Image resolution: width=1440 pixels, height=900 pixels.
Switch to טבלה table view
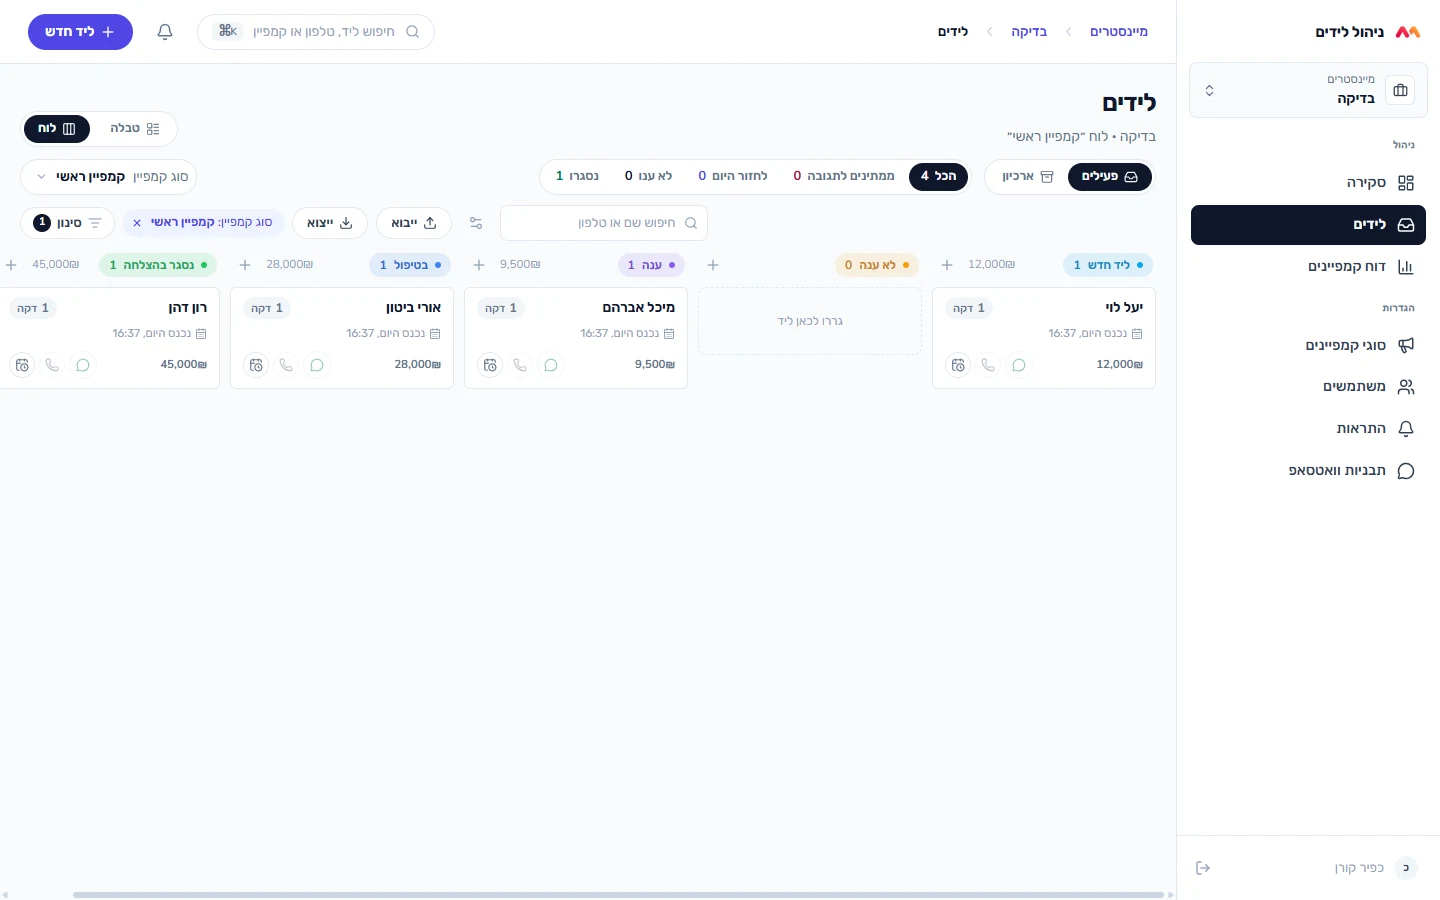click(x=135, y=128)
